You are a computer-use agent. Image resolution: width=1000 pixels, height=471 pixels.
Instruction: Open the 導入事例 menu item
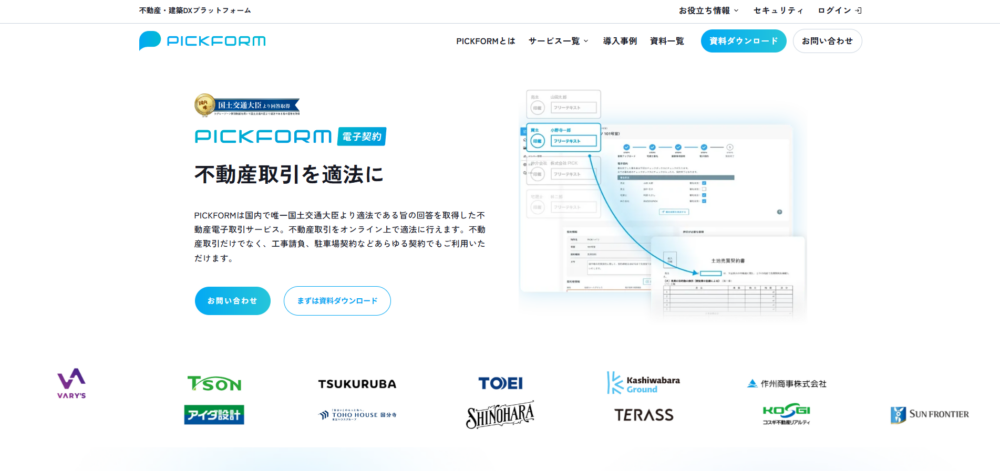[x=620, y=41]
